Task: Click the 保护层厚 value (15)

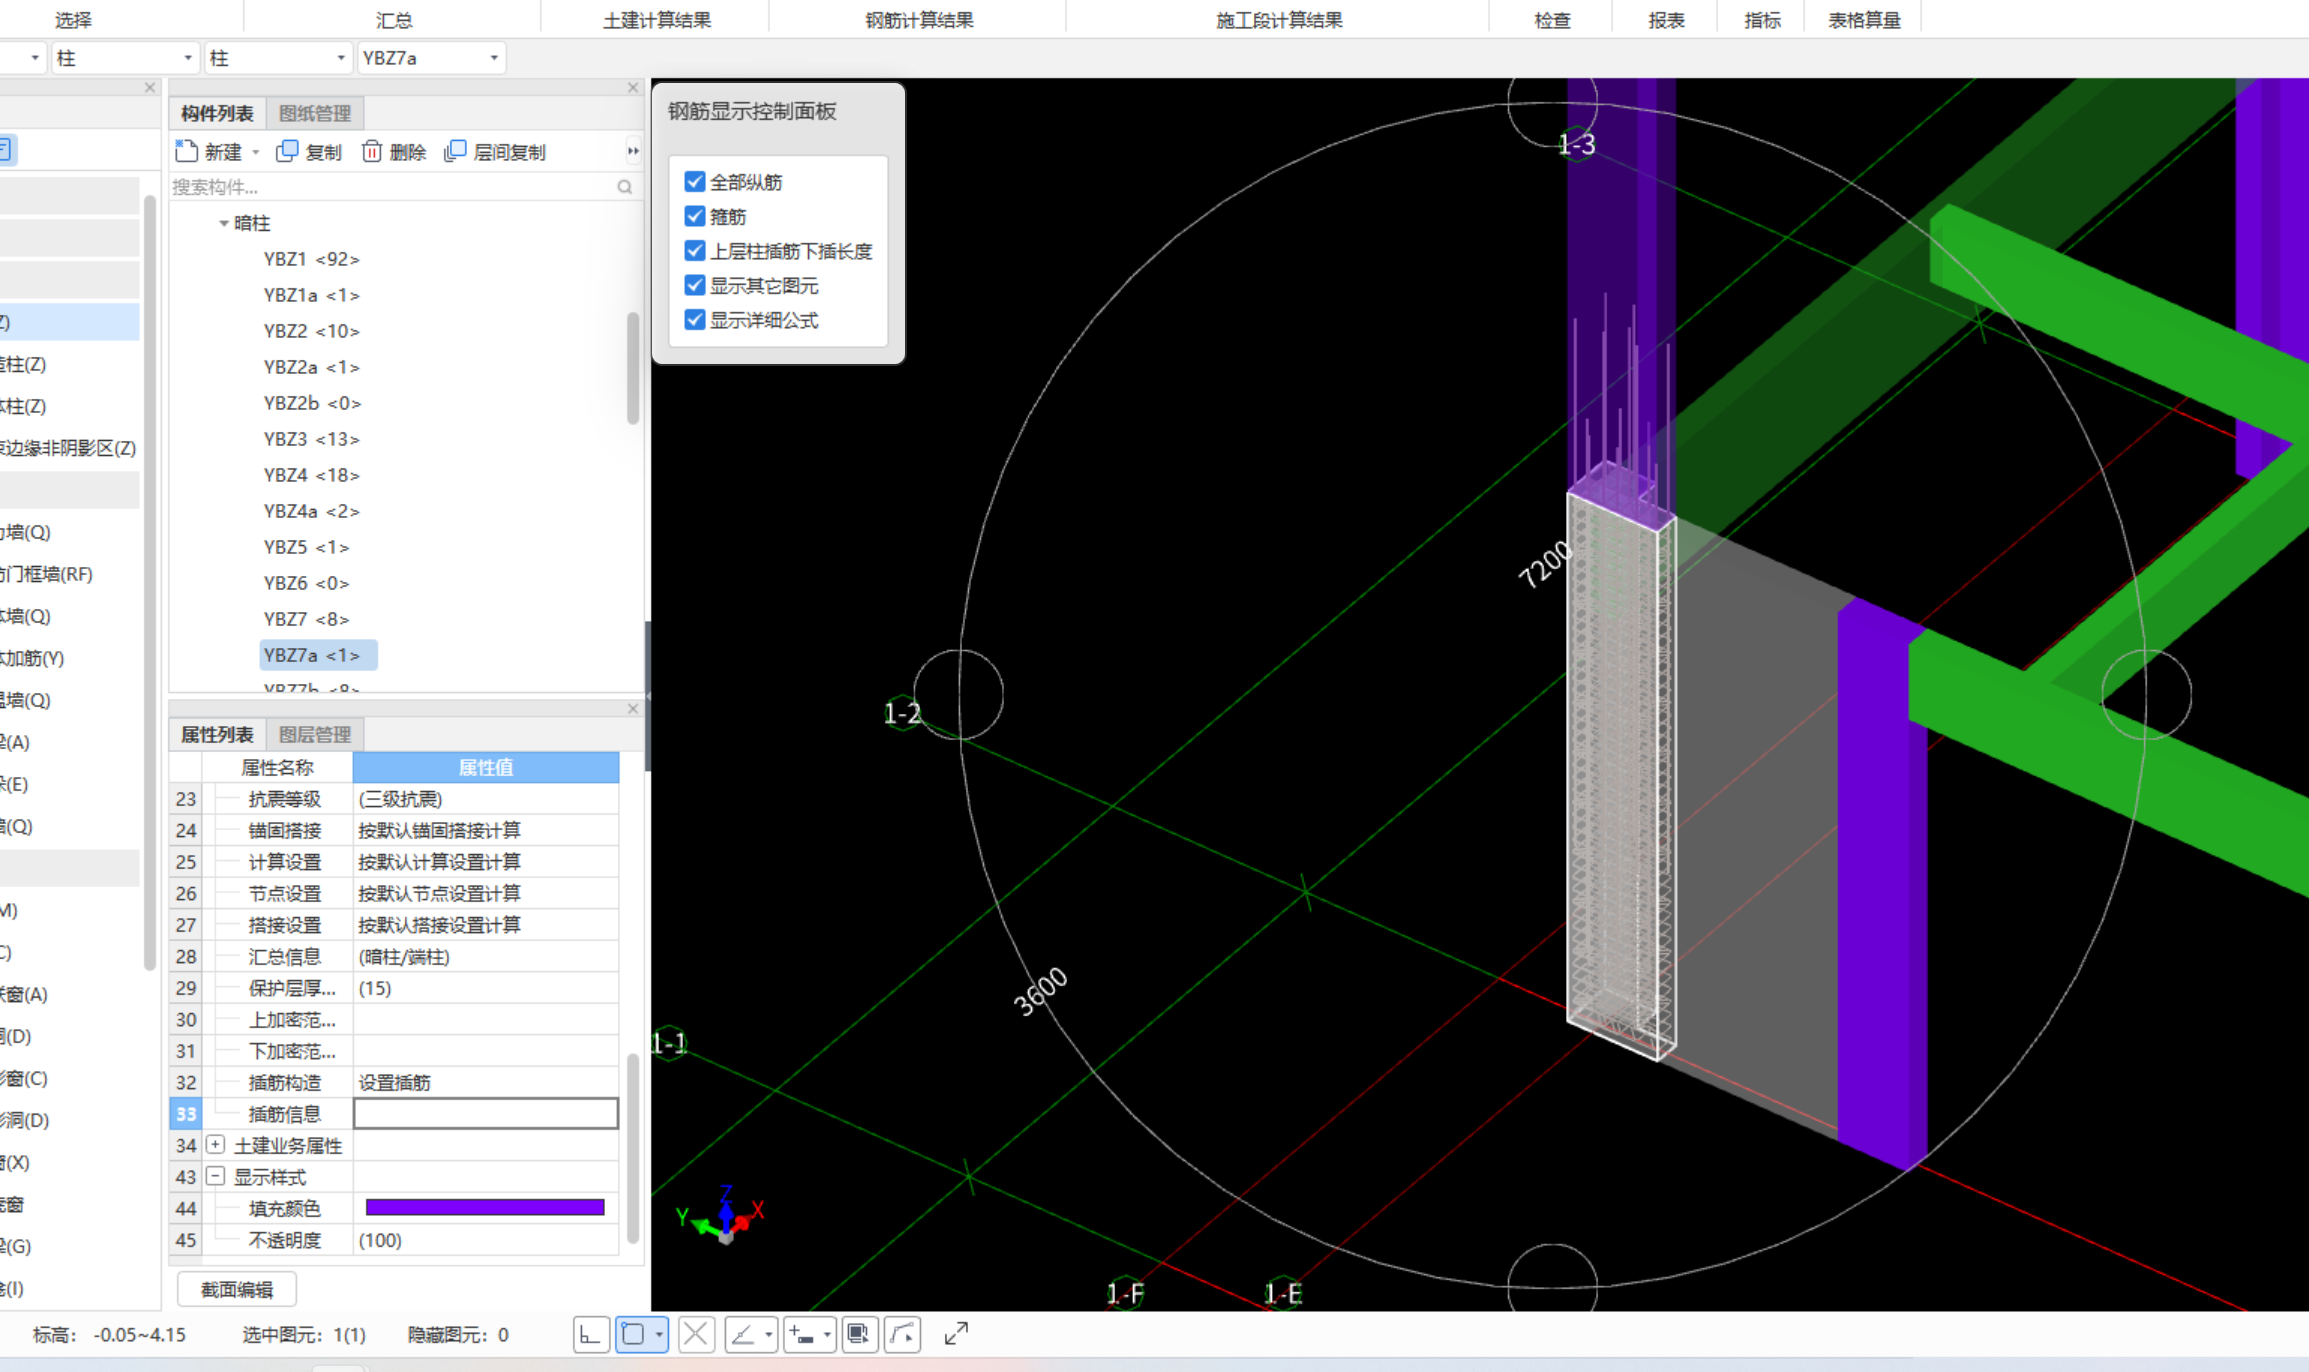Action: (x=486, y=988)
